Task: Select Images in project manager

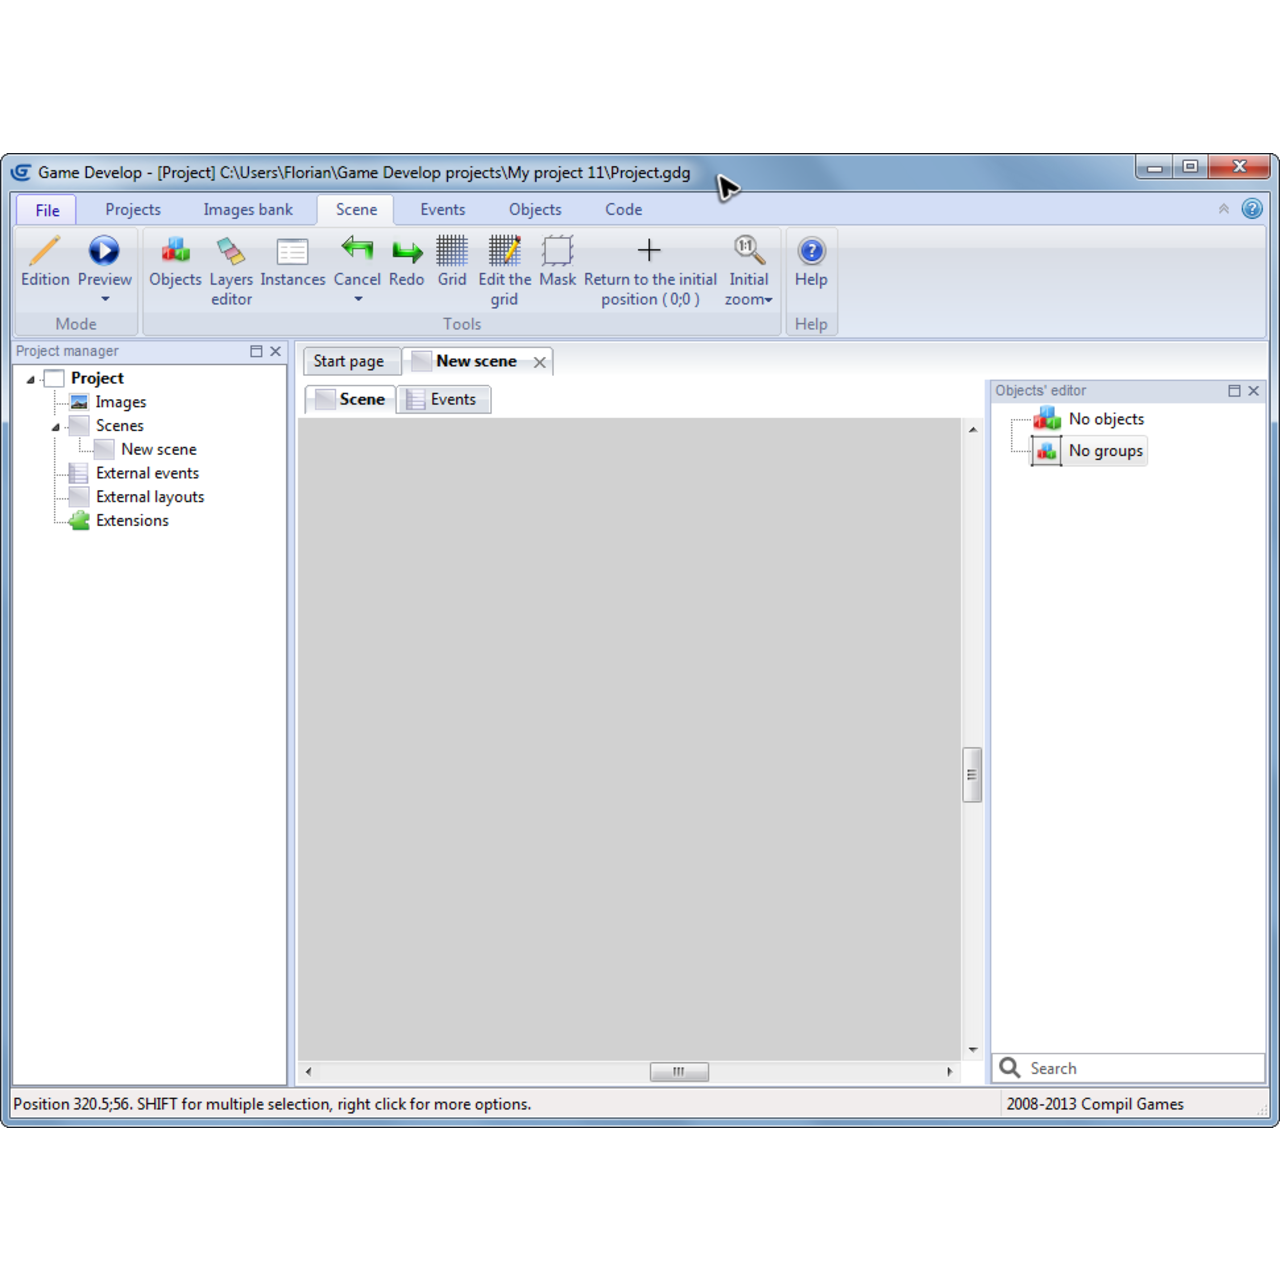Action: click(x=121, y=402)
